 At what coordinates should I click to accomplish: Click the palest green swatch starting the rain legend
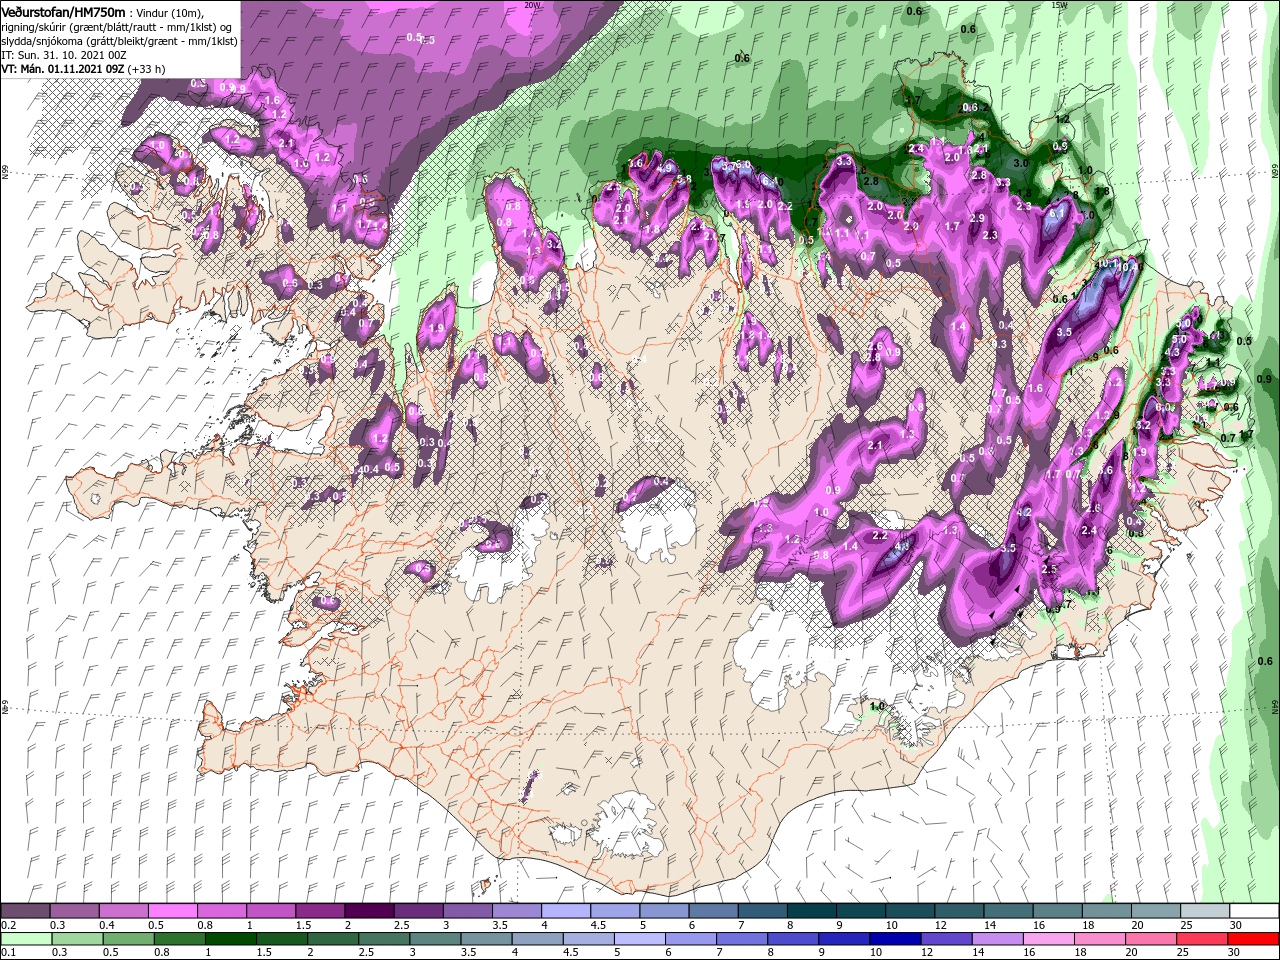26,939
